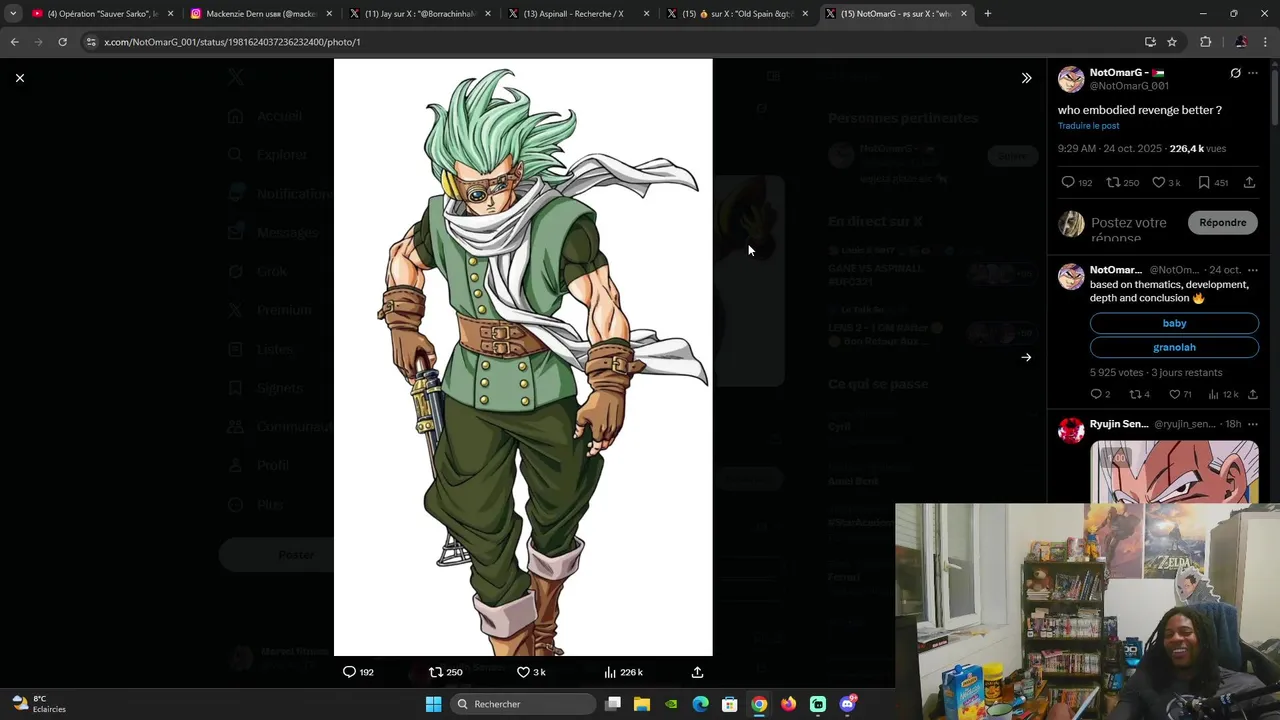Open Grok icon beside NotOmarG's post header
Screen dimensions: 1280x720
click(x=1235, y=73)
